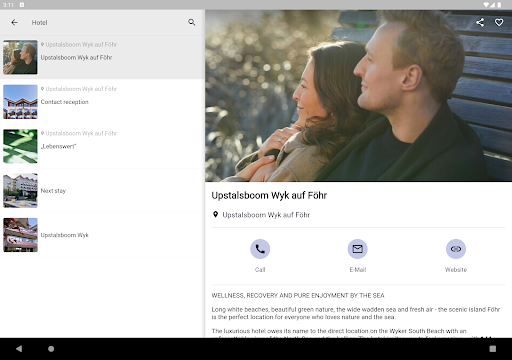Viewport: 512px width, 360px height.
Task: Select the Next stay list item
Action: coord(102,190)
